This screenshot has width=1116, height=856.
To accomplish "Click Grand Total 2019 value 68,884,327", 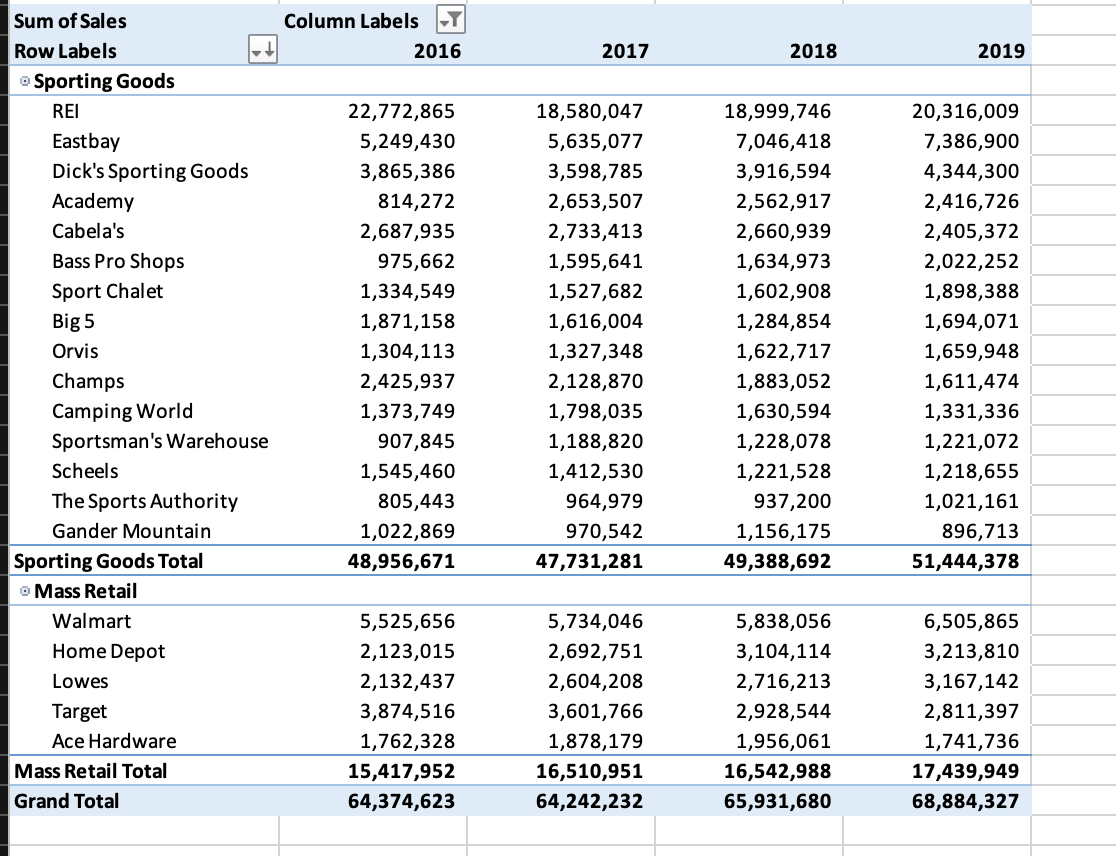I will (x=965, y=800).
